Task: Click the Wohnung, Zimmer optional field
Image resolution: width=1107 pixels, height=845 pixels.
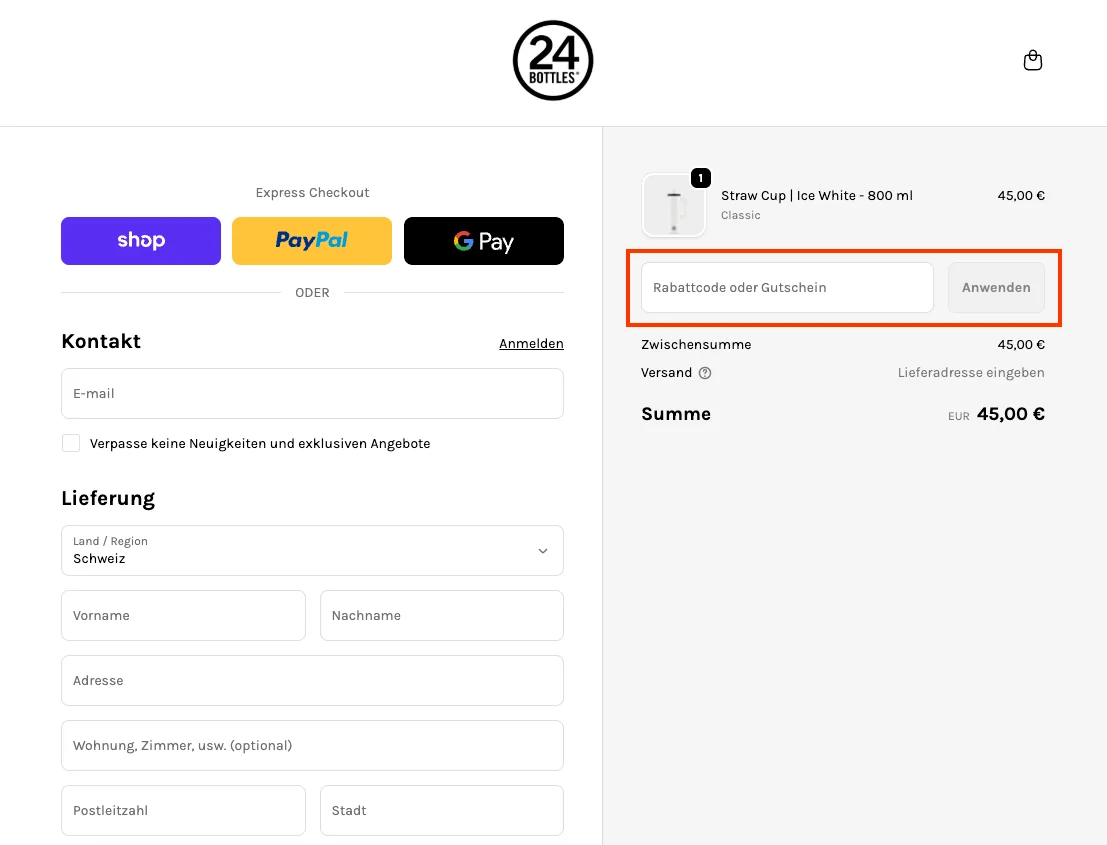Action: click(312, 746)
